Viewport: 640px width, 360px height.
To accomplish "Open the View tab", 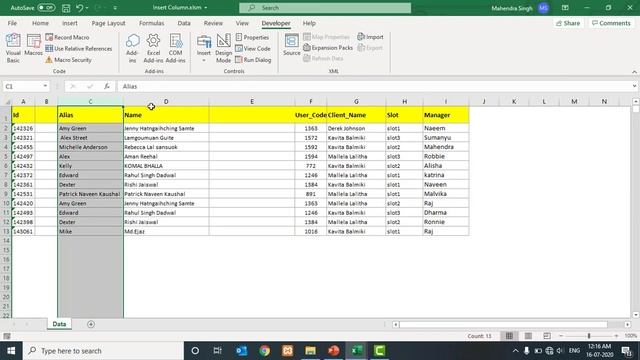I will (242, 23).
